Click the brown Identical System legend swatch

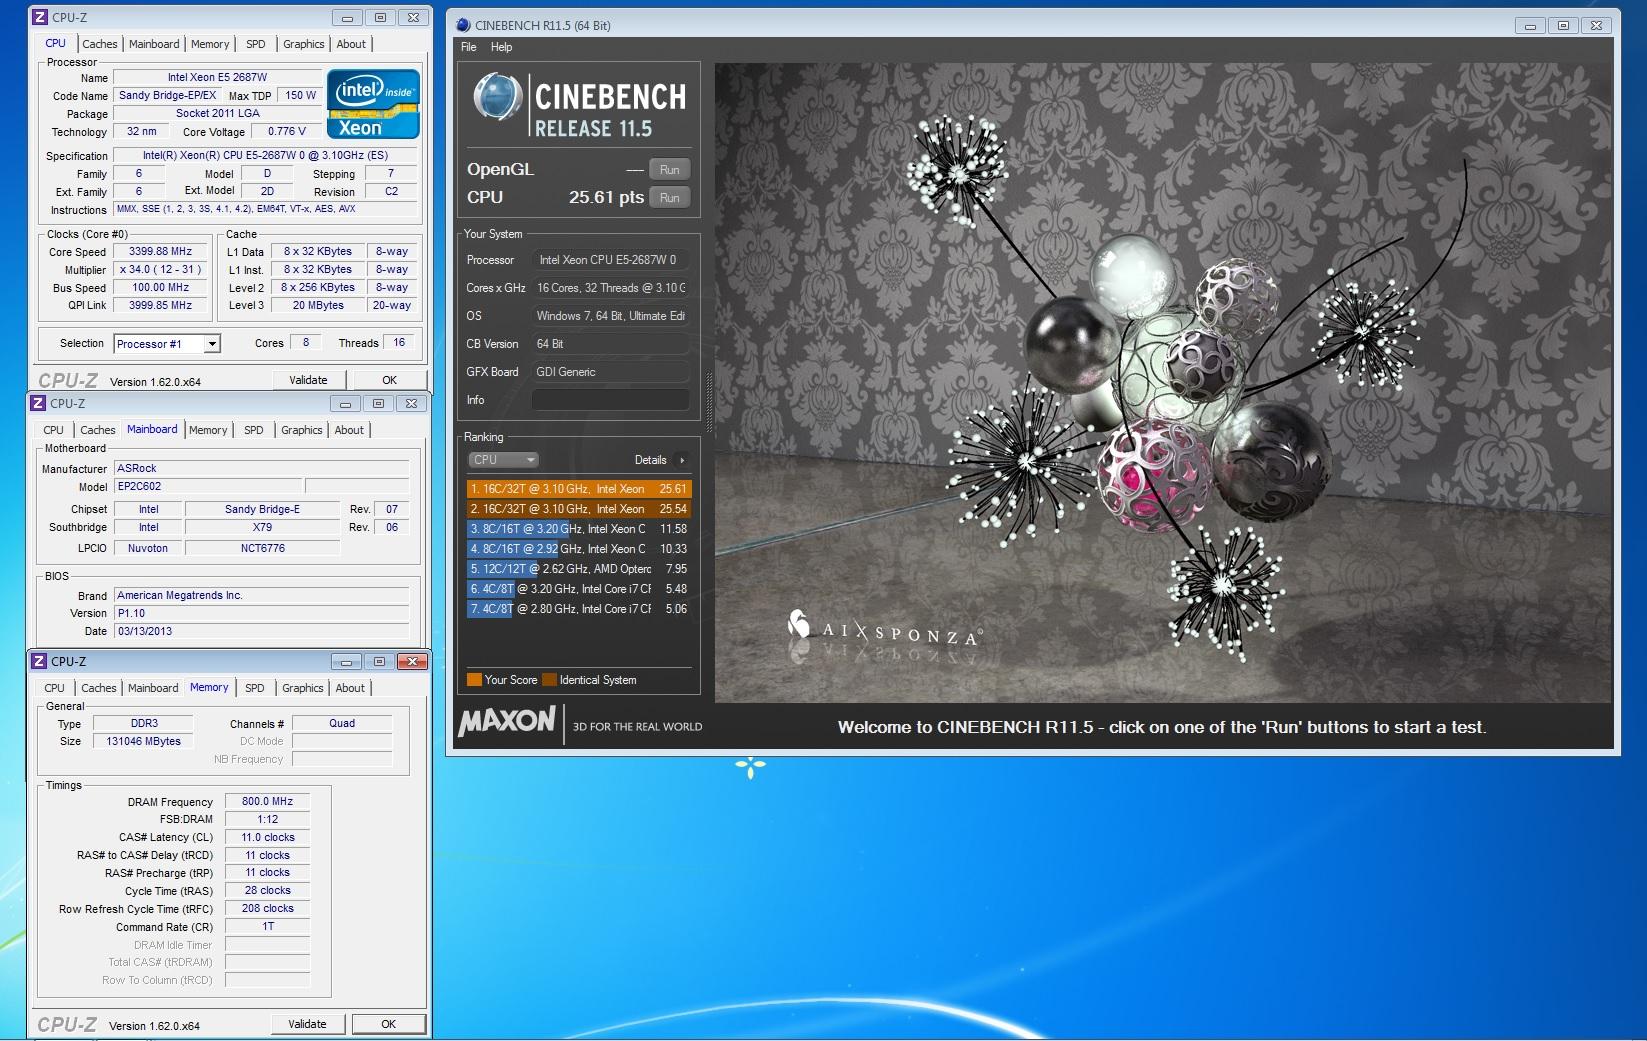click(x=549, y=680)
